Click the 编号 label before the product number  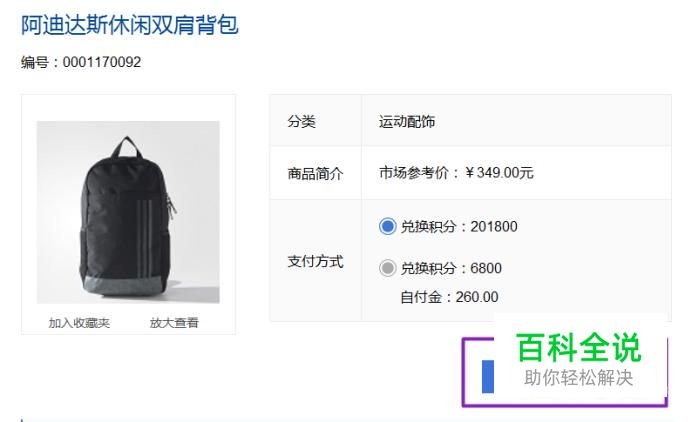tap(34, 62)
